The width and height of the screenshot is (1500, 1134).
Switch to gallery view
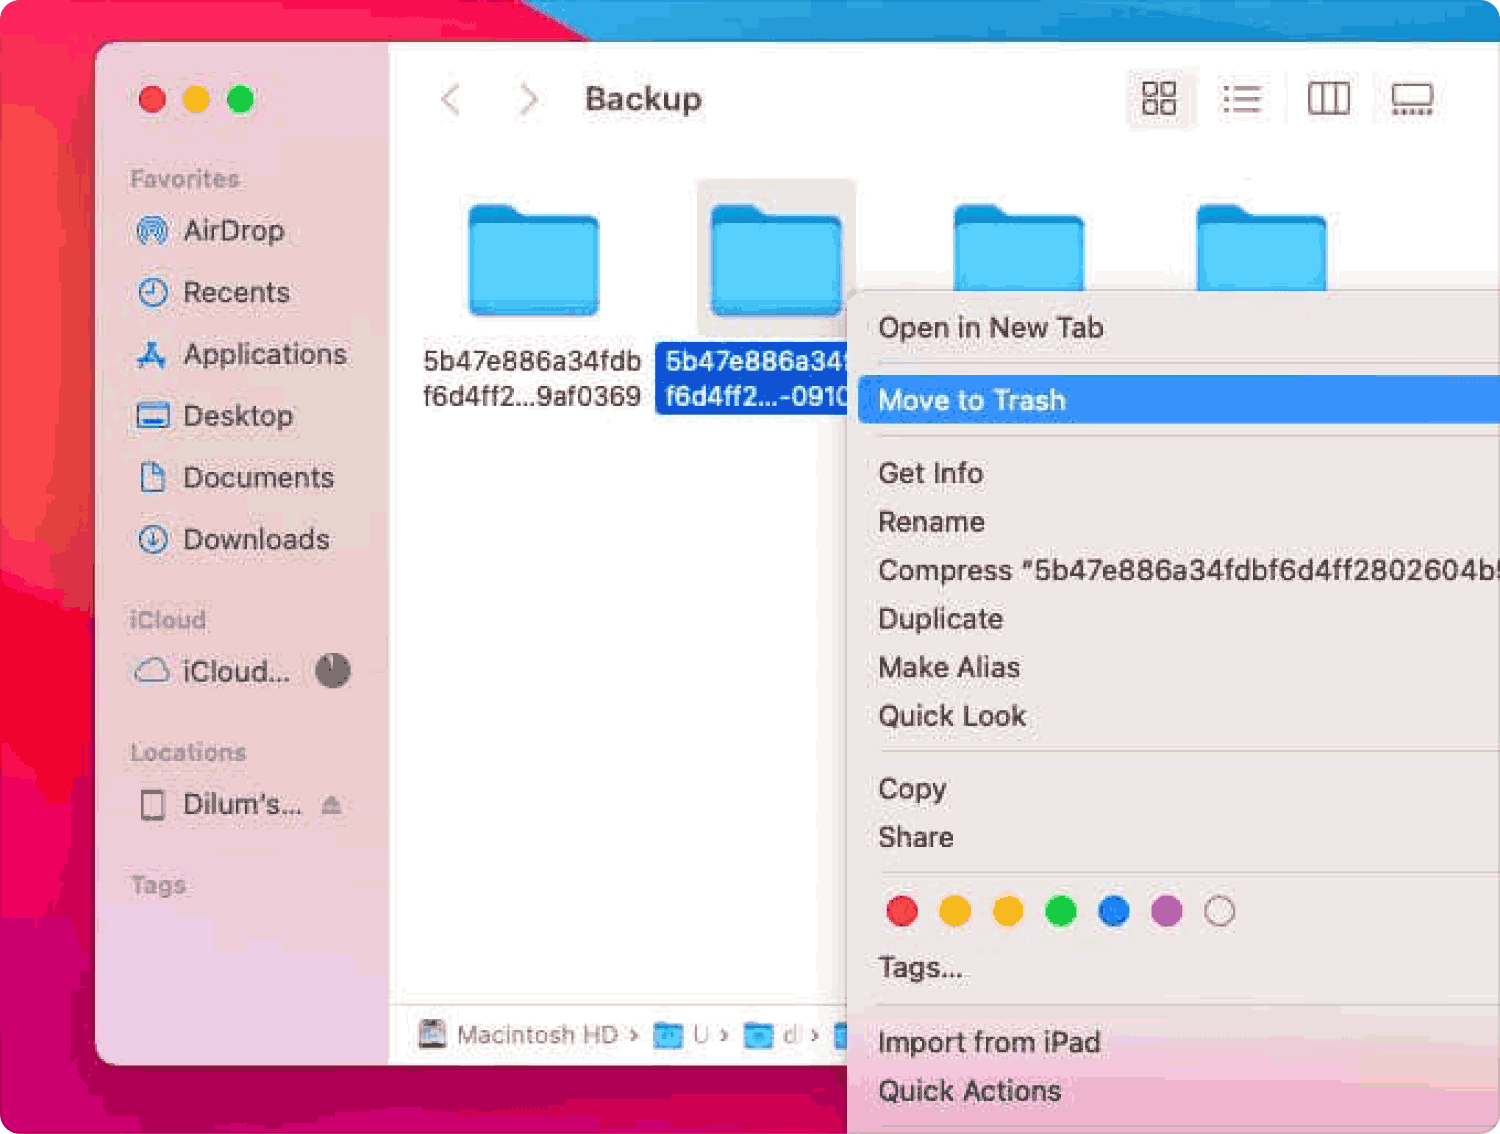(1412, 99)
